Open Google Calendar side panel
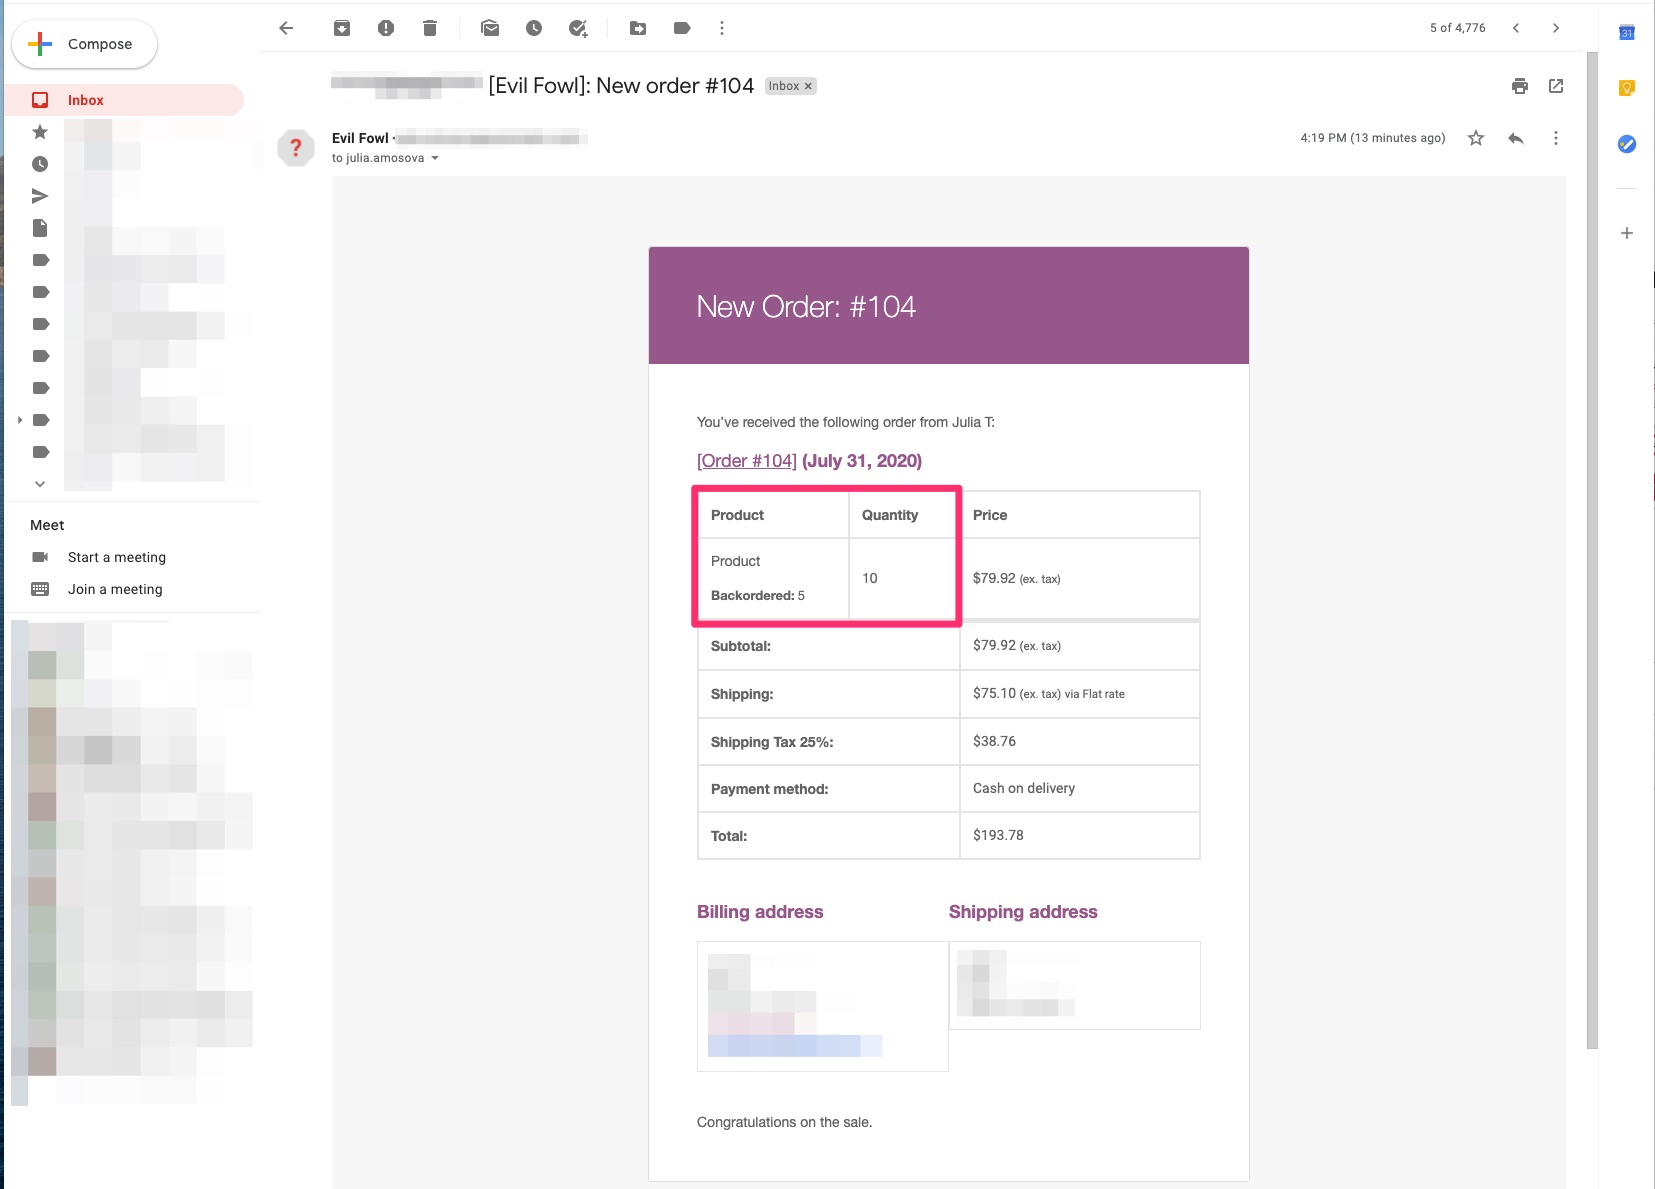Screen dimensions: 1655x1189 [1627, 32]
